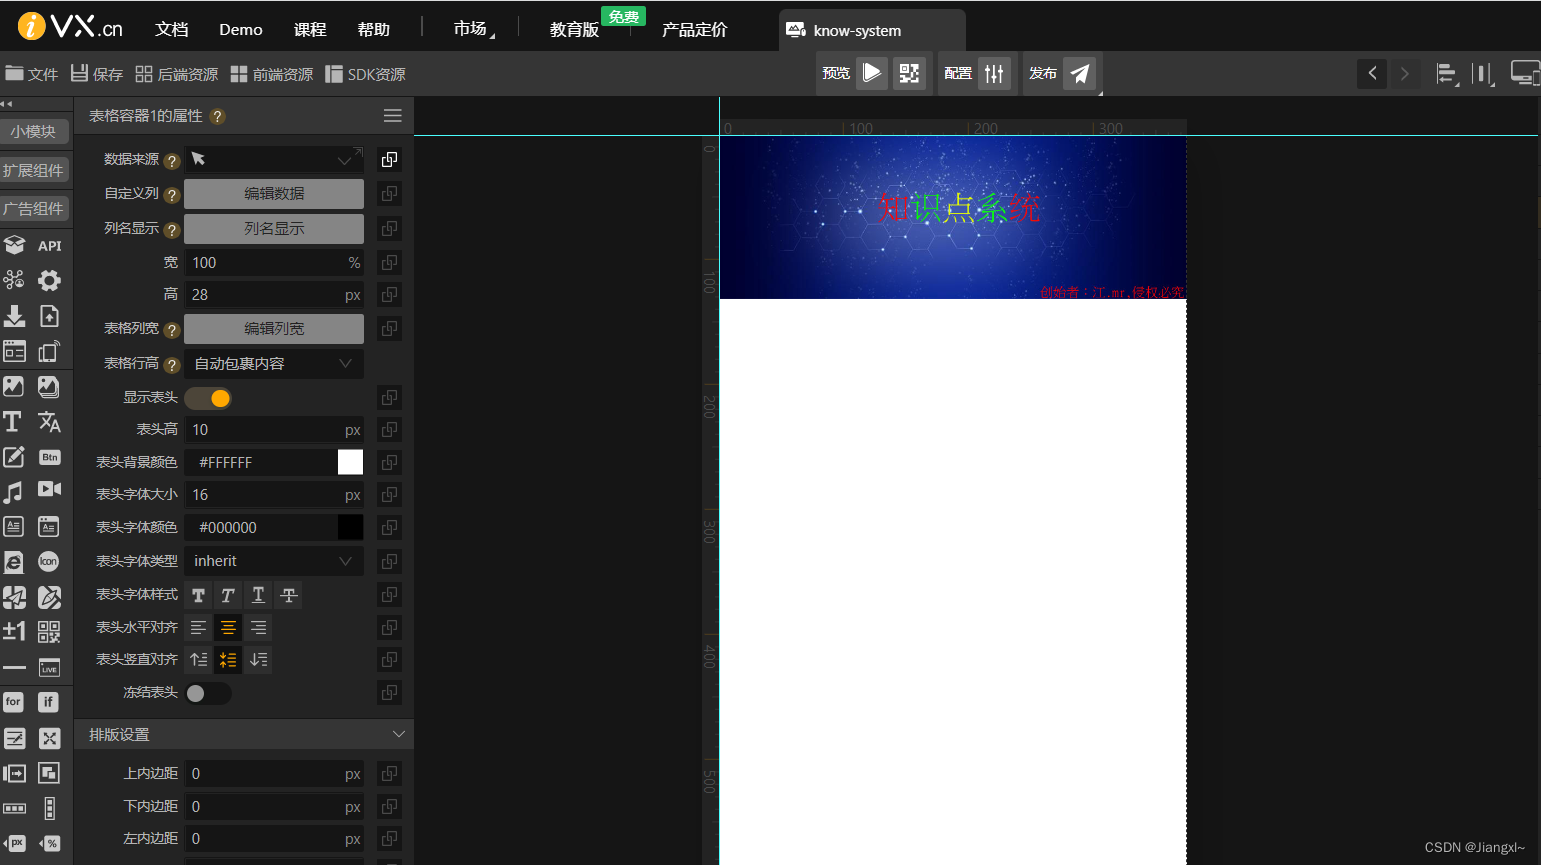Toggle the 显示表头 switch
Screen dimensions: 1541x865
[x=208, y=398]
